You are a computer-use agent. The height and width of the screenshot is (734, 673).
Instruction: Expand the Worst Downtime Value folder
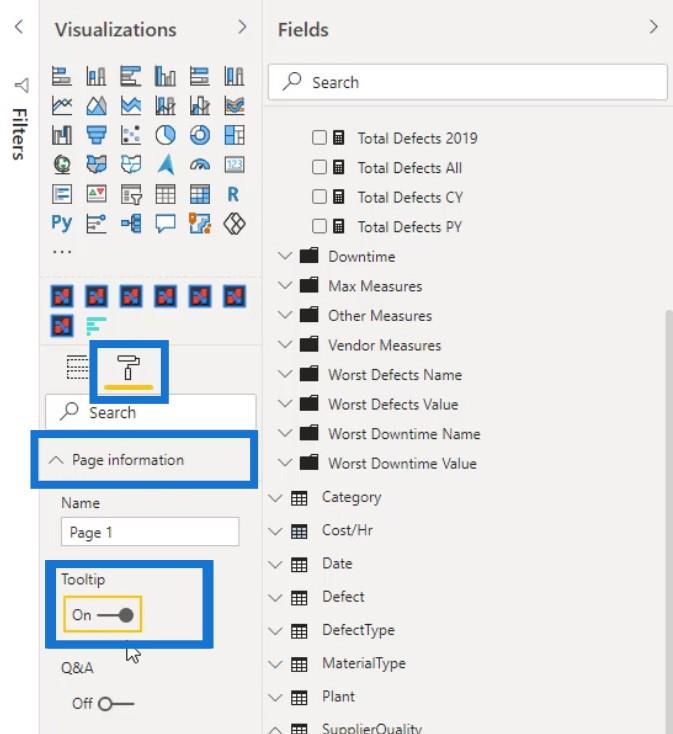point(285,463)
